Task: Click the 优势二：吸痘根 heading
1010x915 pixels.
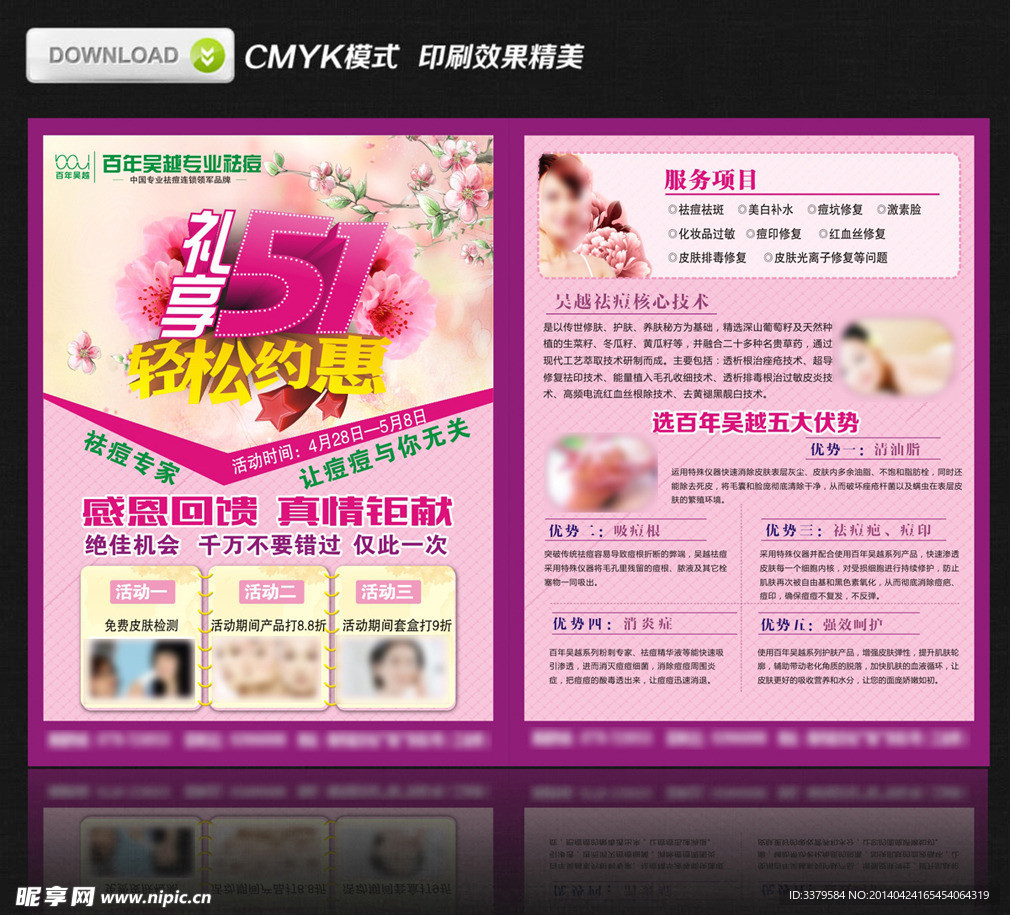Action: (604, 531)
